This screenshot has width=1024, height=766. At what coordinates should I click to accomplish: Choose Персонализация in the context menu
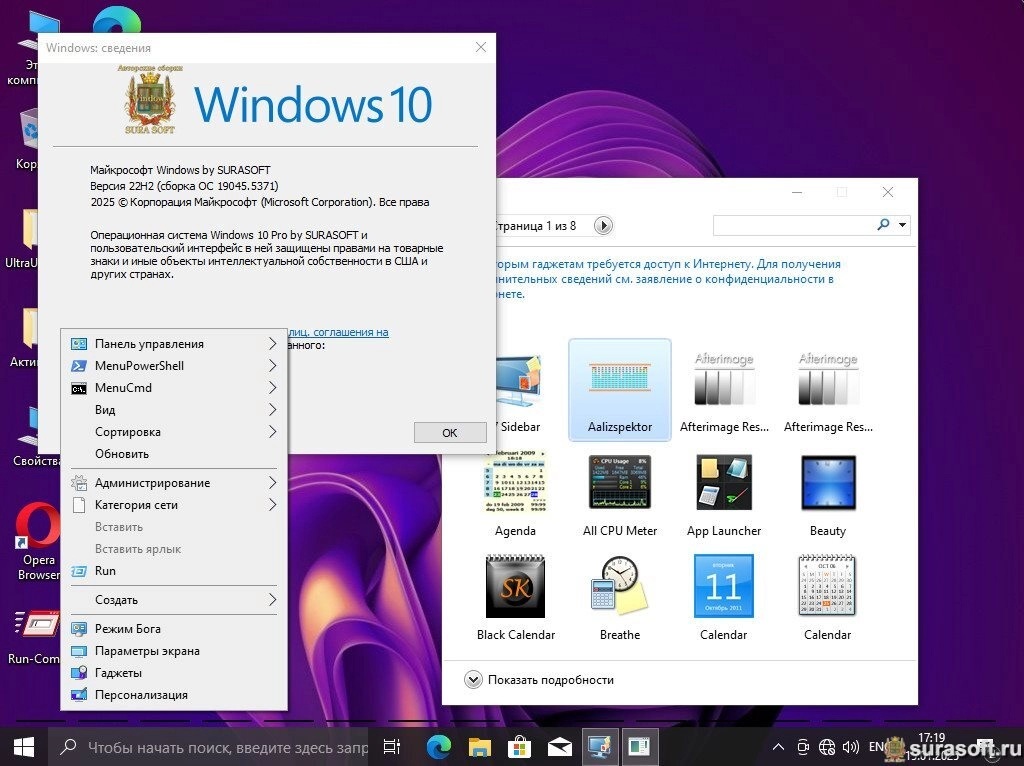click(141, 695)
